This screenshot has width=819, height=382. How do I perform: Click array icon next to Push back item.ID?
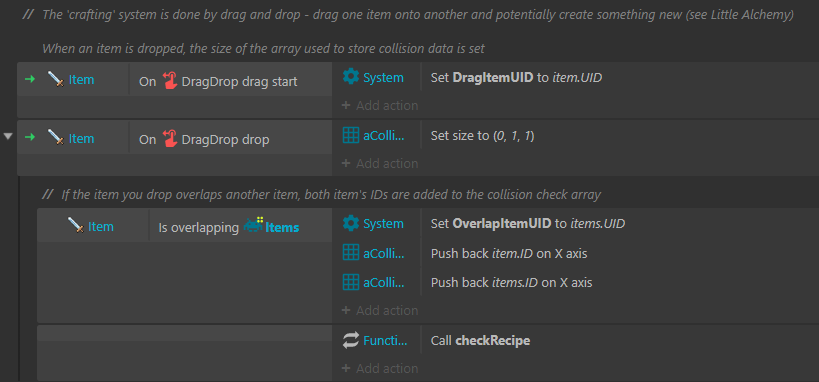[x=351, y=253]
